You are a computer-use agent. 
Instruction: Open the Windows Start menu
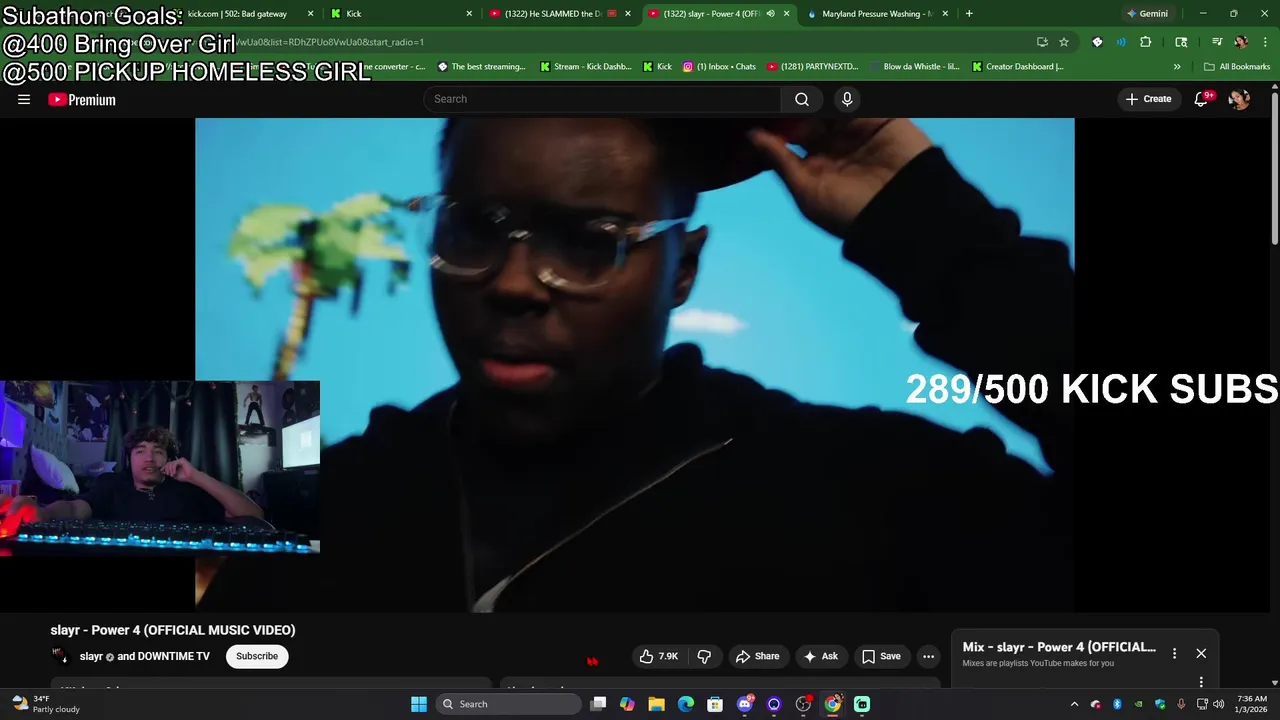pos(419,704)
